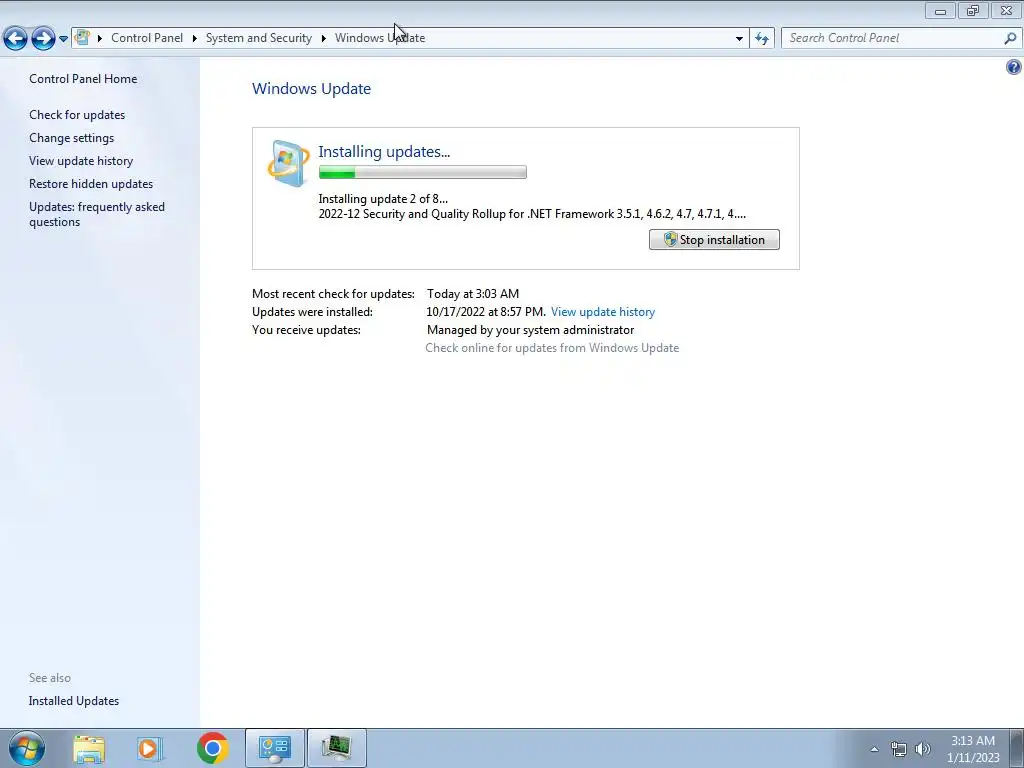
Task: Select Windows Update in the breadcrumb
Action: [379, 38]
